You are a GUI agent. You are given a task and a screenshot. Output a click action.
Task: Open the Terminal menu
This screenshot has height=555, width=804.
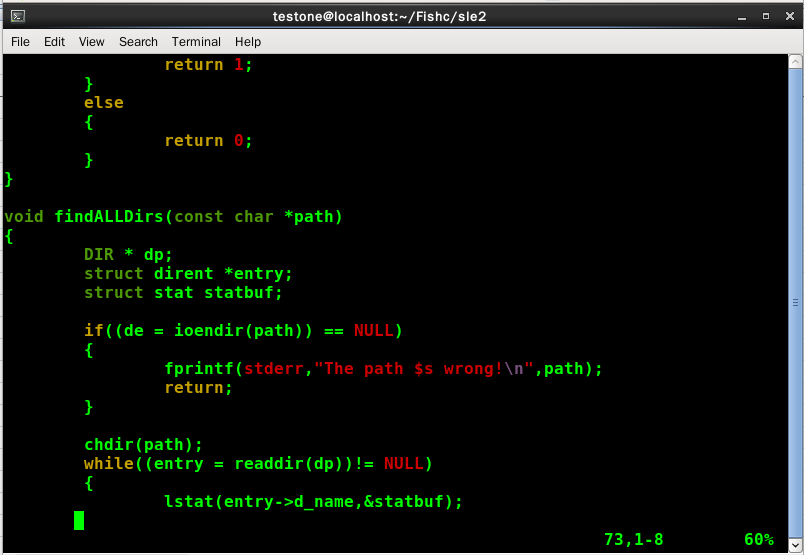point(196,42)
